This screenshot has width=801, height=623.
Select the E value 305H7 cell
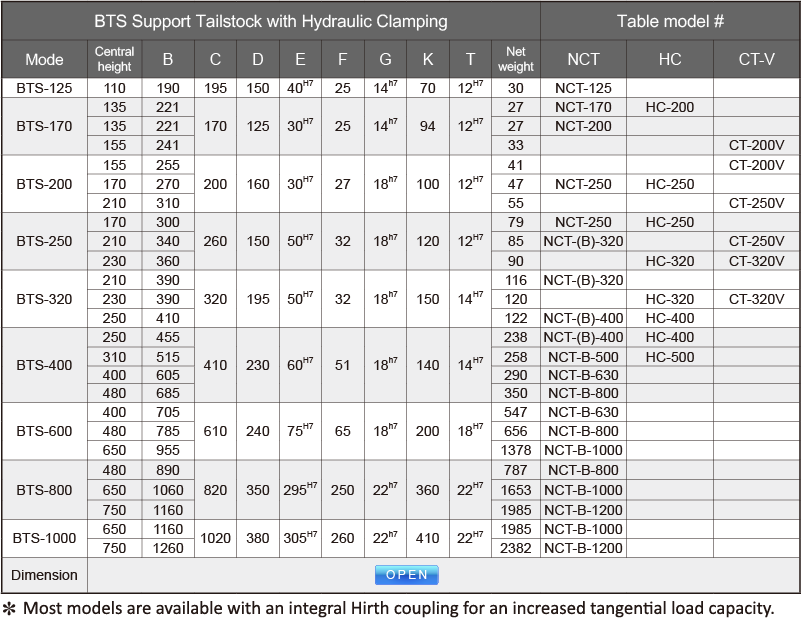pyautogui.click(x=300, y=538)
